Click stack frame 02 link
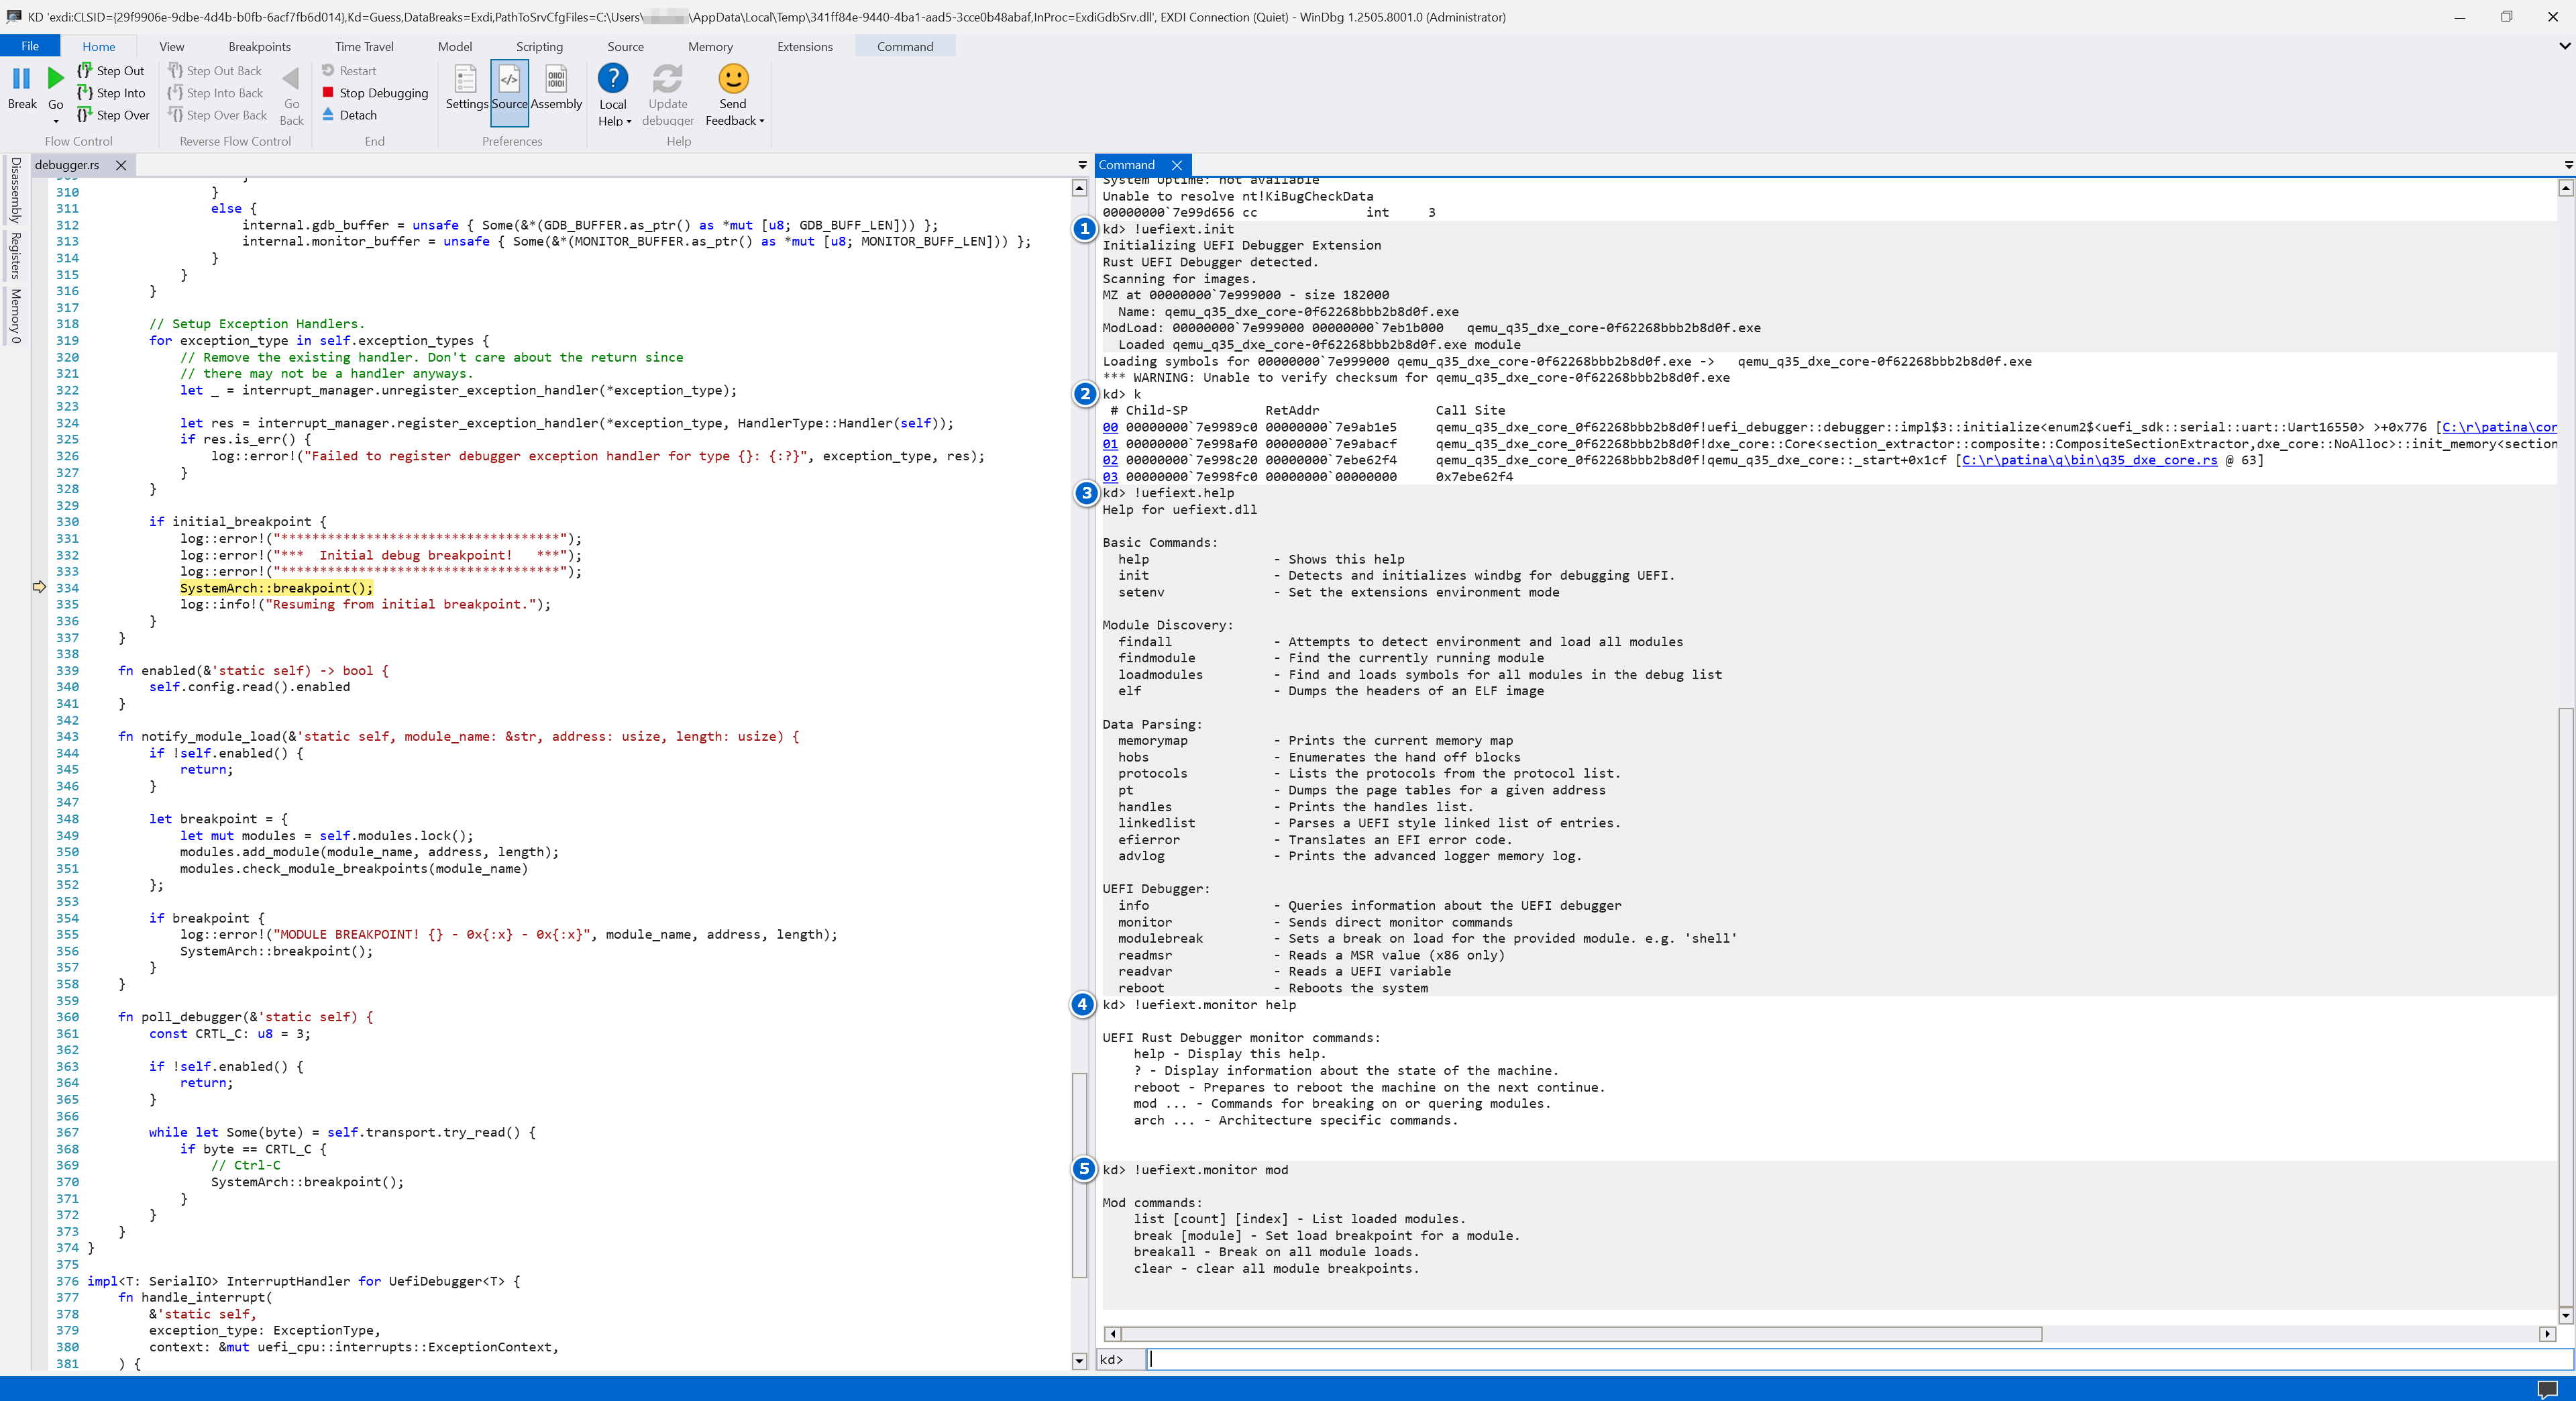Screen dimensions: 2576x1401 (1110, 460)
